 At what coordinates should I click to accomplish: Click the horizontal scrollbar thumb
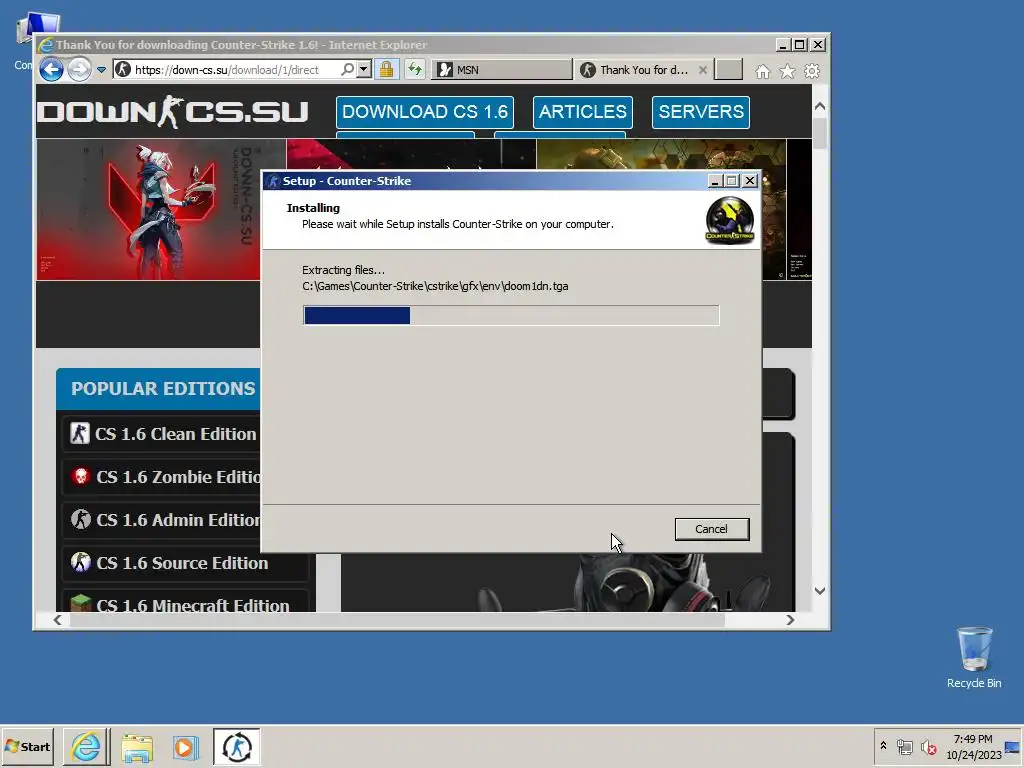[x=397, y=620]
